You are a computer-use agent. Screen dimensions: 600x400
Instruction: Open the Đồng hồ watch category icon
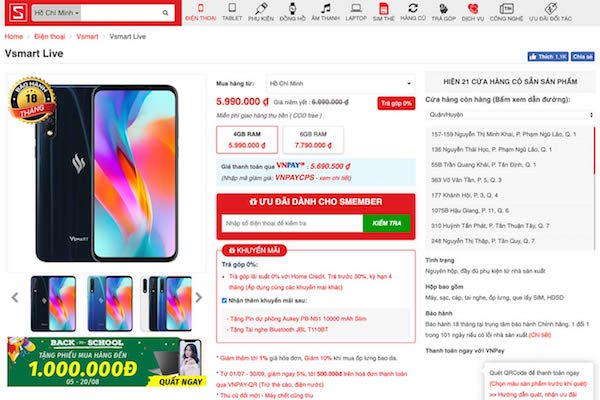[x=292, y=8]
